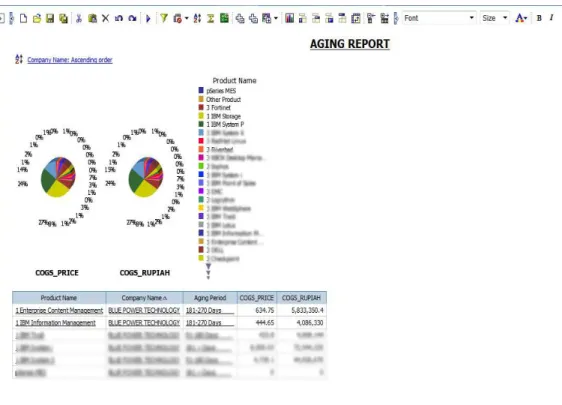Image resolution: width=562 pixels, height=405 pixels.
Task: Click the Pivot toolbar icon
Action: [316, 18]
